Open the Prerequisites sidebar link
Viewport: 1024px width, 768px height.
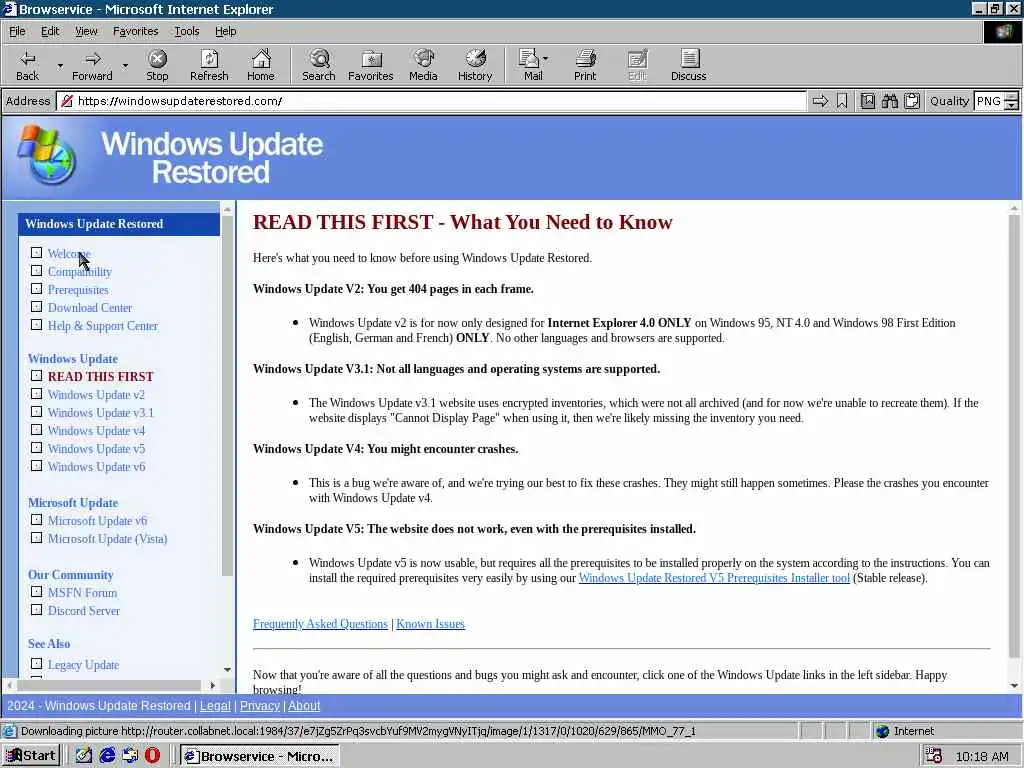[x=78, y=290]
